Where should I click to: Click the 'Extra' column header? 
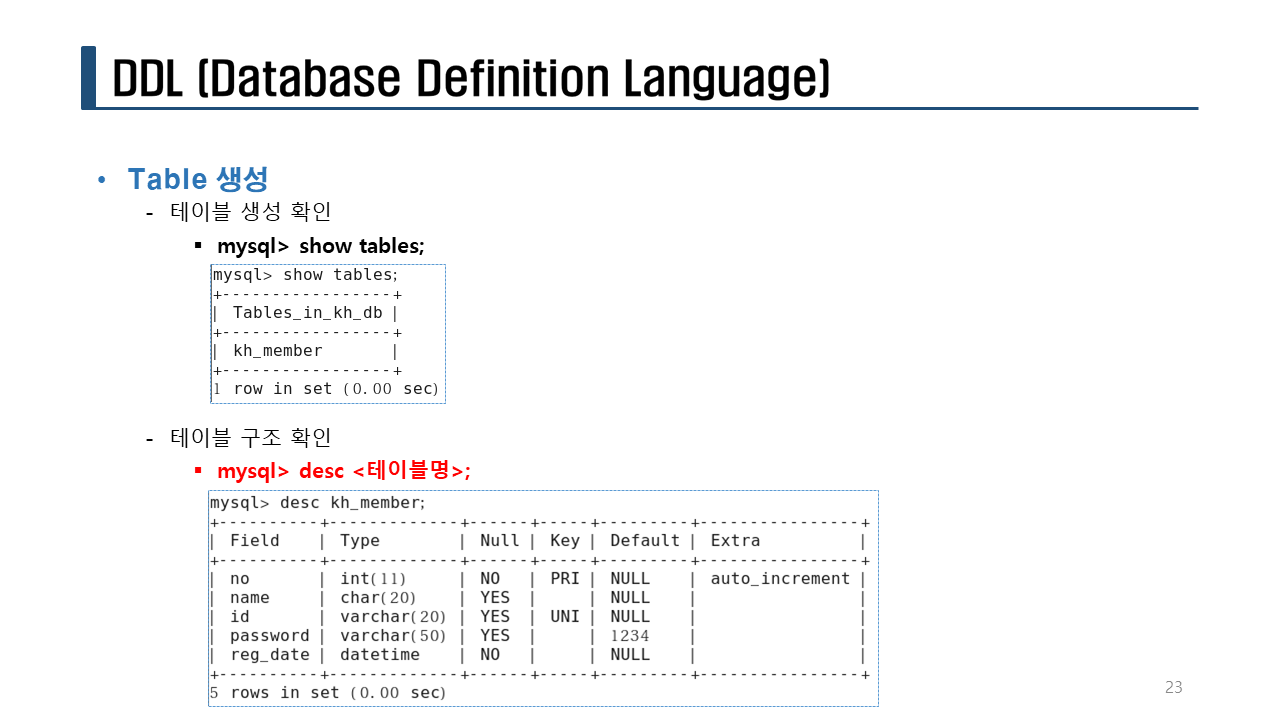click(x=735, y=541)
